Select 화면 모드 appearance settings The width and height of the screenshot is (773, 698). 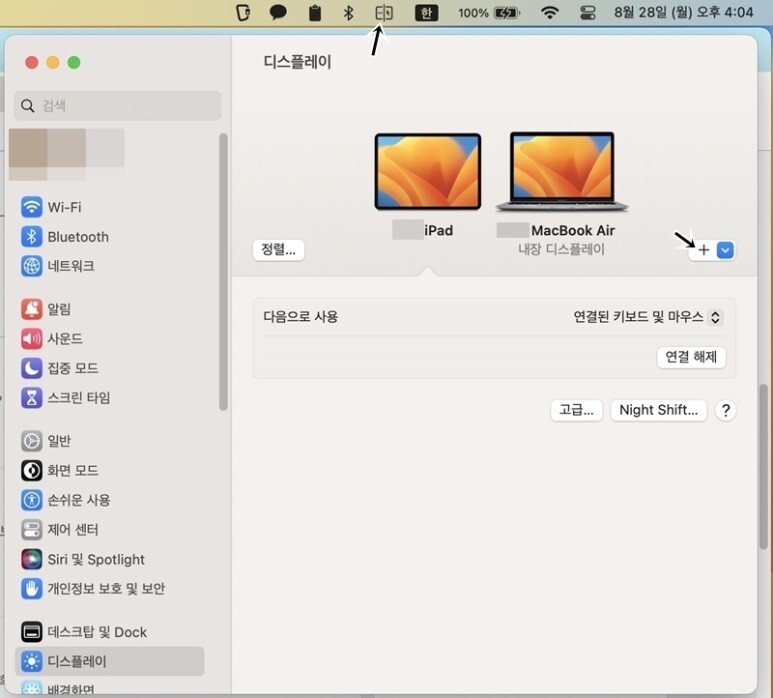tap(60, 470)
